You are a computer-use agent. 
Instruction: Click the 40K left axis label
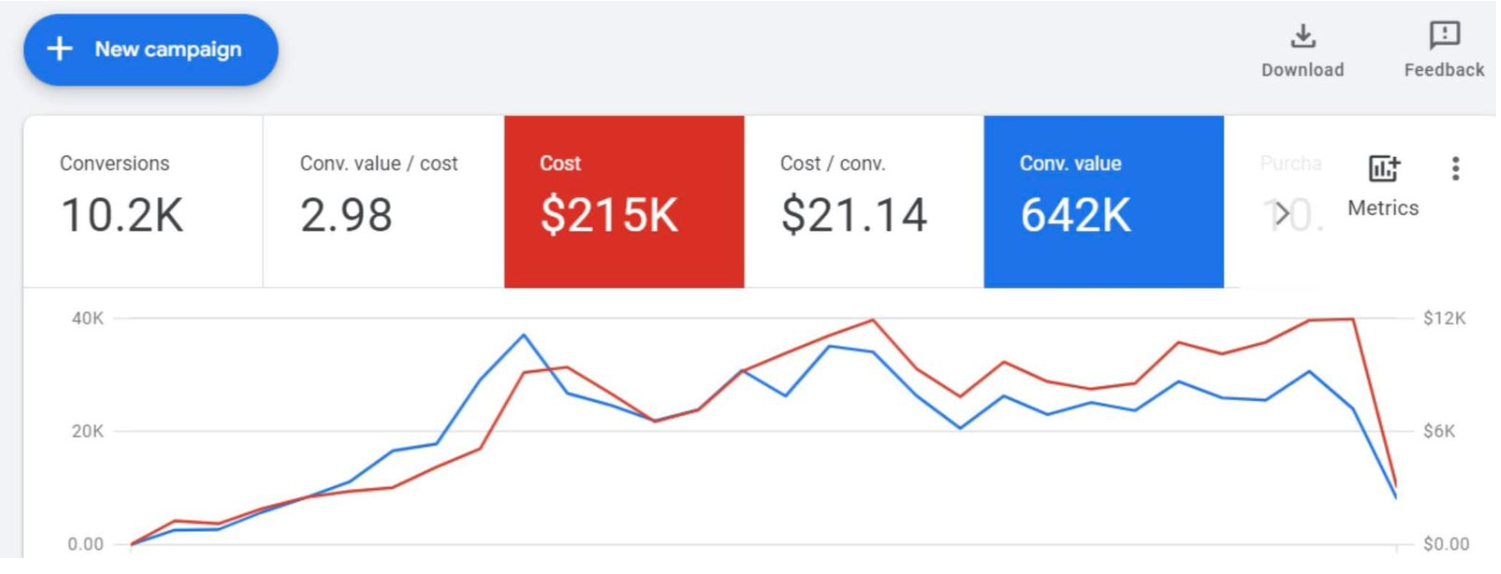tap(86, 318)
